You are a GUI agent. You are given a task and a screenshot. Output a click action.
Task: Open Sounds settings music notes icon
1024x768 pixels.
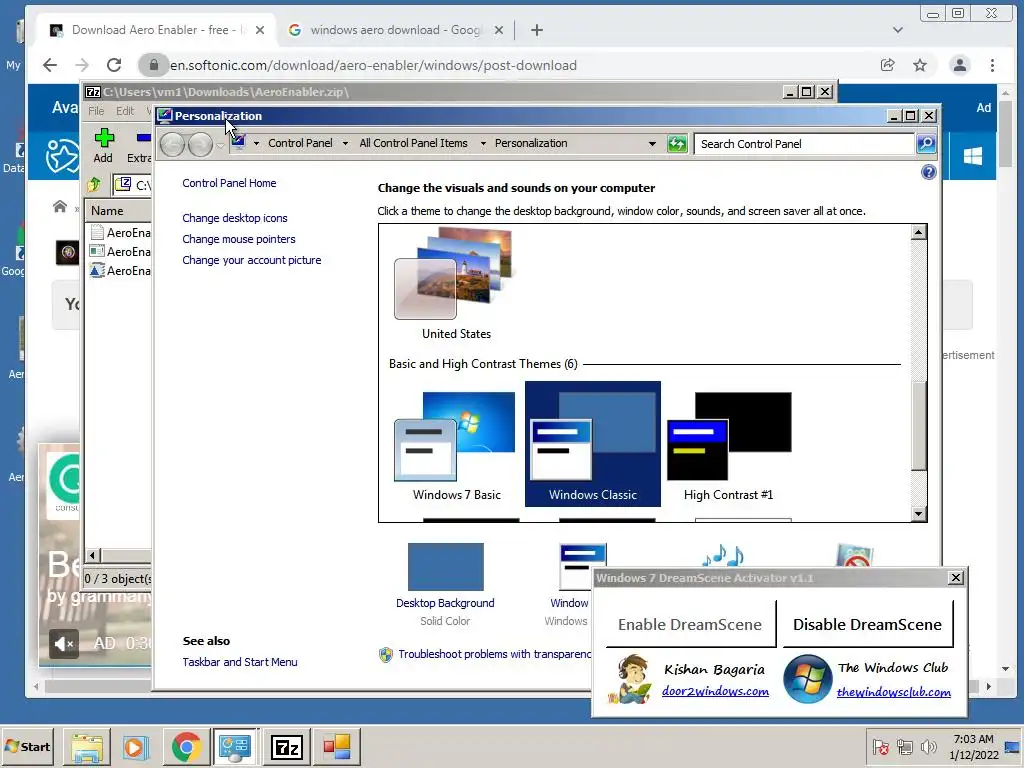(722, 555)
